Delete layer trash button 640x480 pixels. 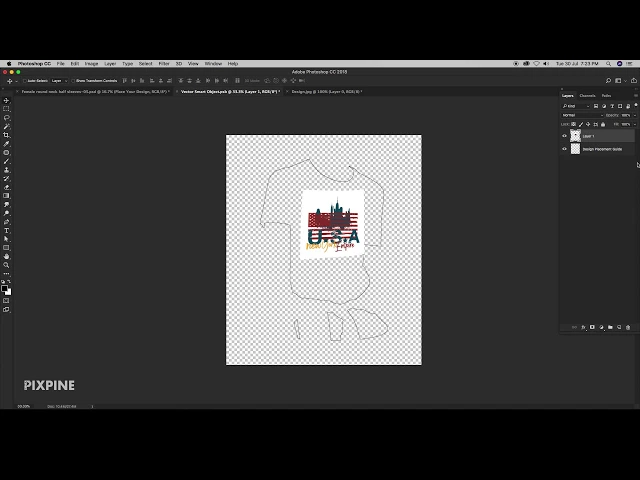tap(628, 327)
